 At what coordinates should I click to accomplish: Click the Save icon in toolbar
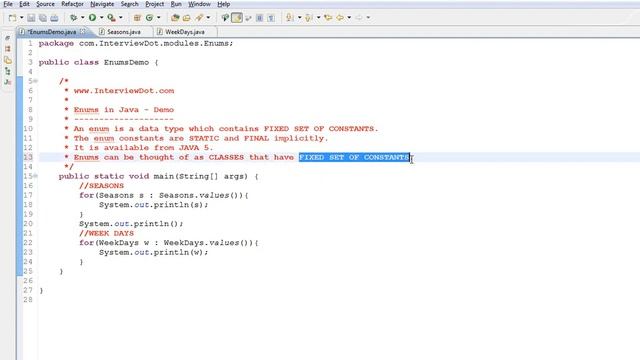(31, 18)
